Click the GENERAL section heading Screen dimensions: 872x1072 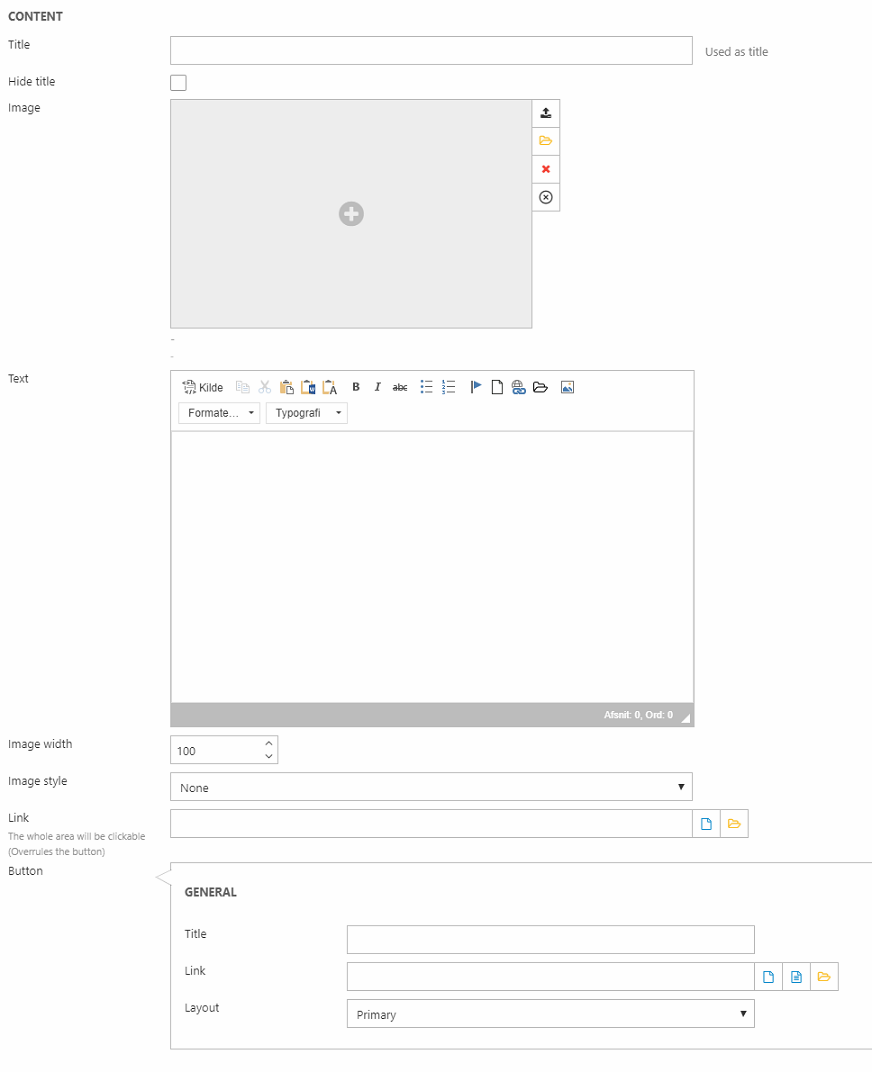211,892
